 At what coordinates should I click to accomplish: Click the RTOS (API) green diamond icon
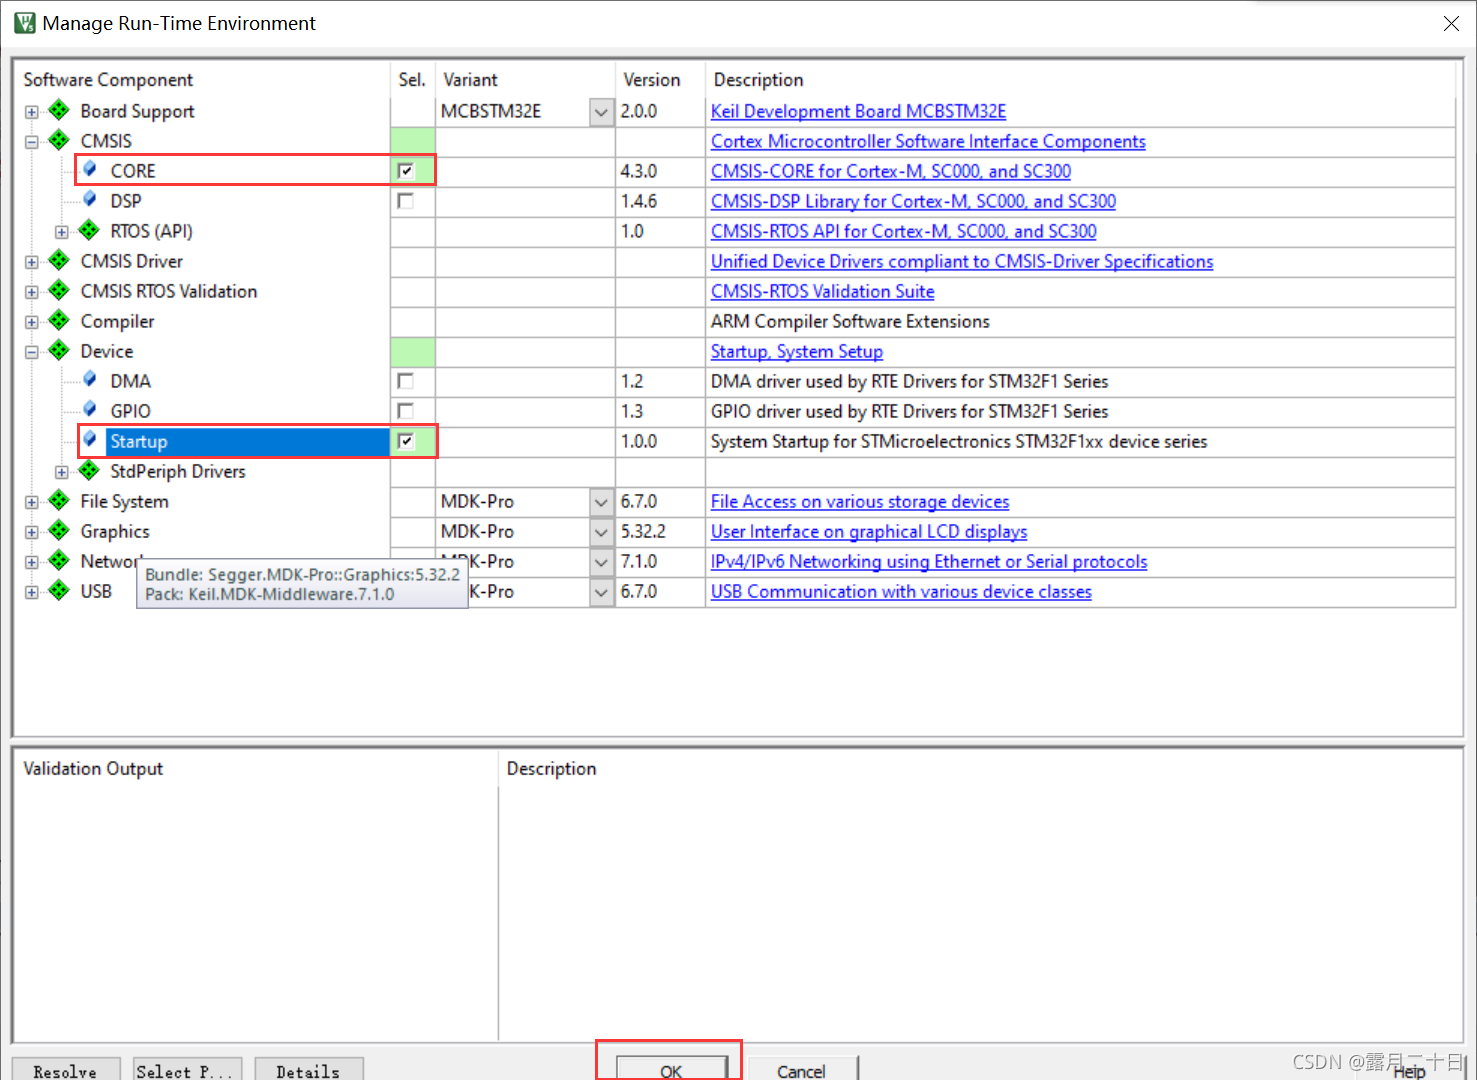coord(89,230)
